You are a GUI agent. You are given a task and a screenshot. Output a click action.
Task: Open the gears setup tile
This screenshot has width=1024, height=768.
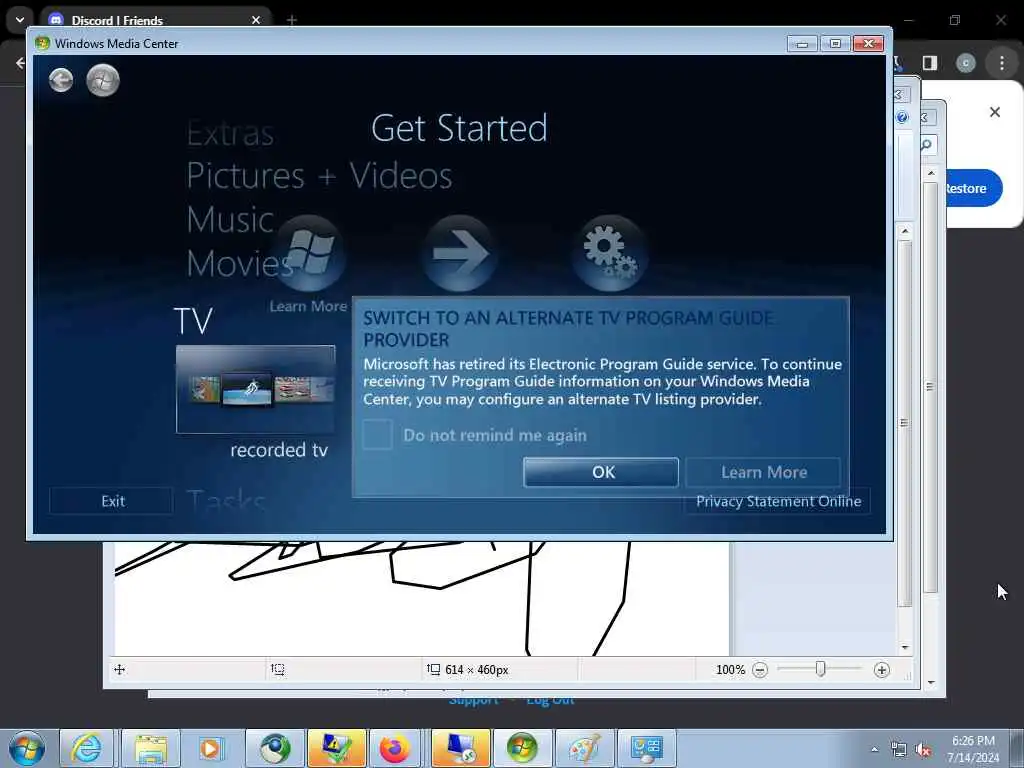(610, 253)
